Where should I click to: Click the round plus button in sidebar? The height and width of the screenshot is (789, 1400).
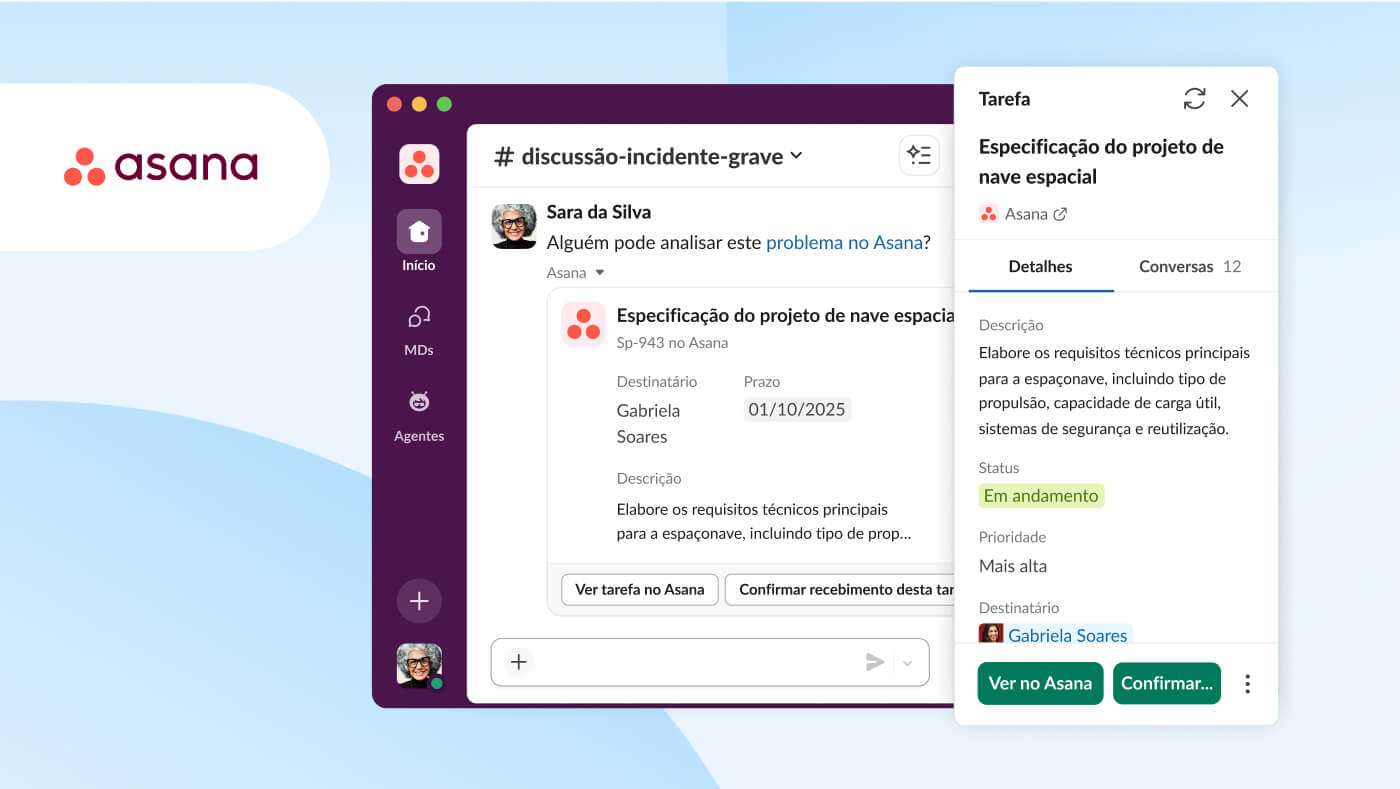click(x=419, y=601)
